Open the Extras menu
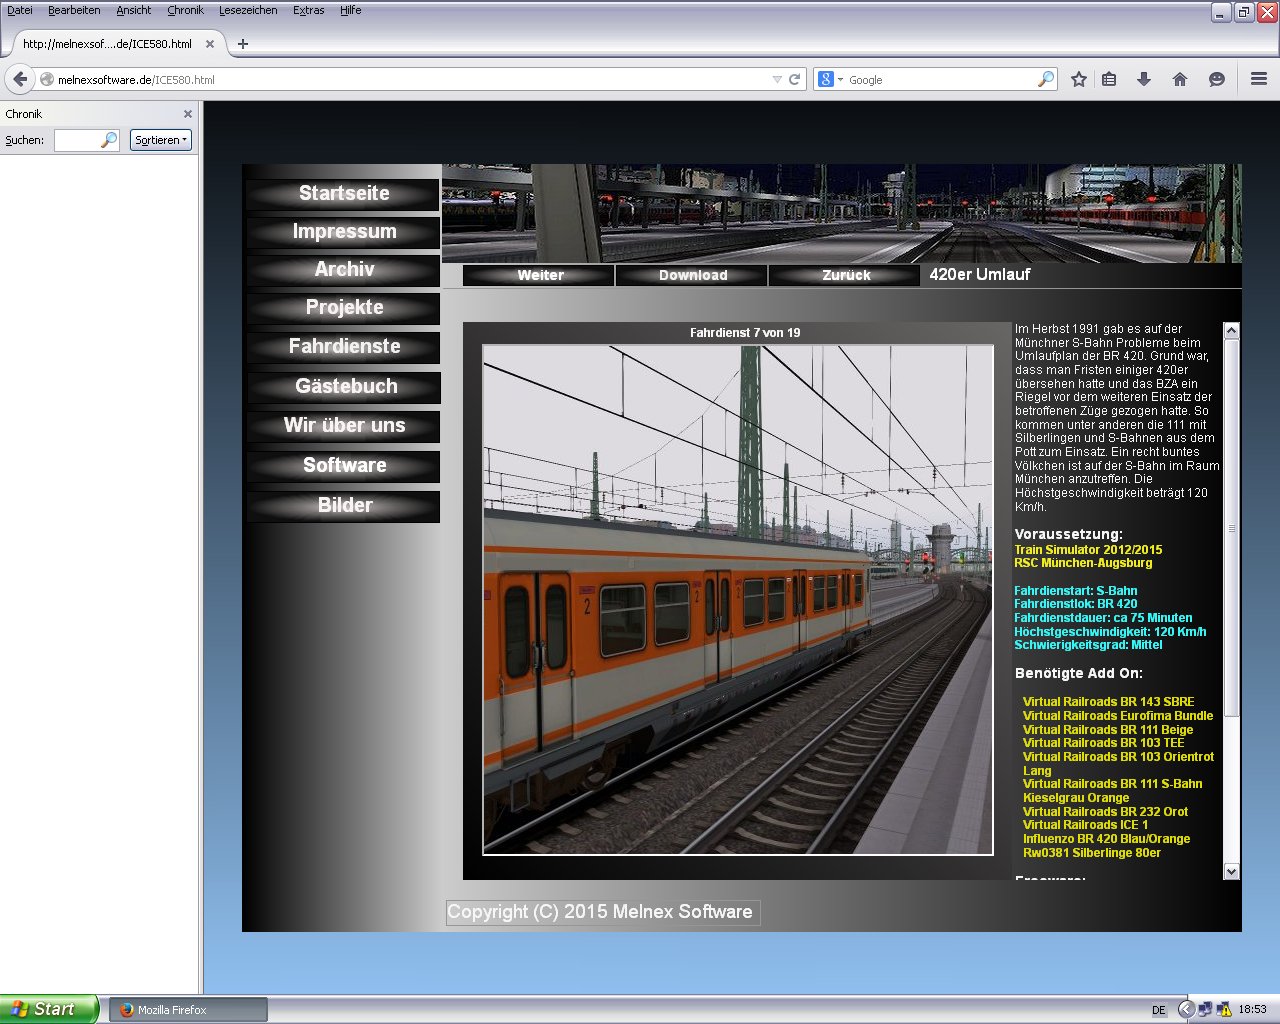 (x=308, y=10)
